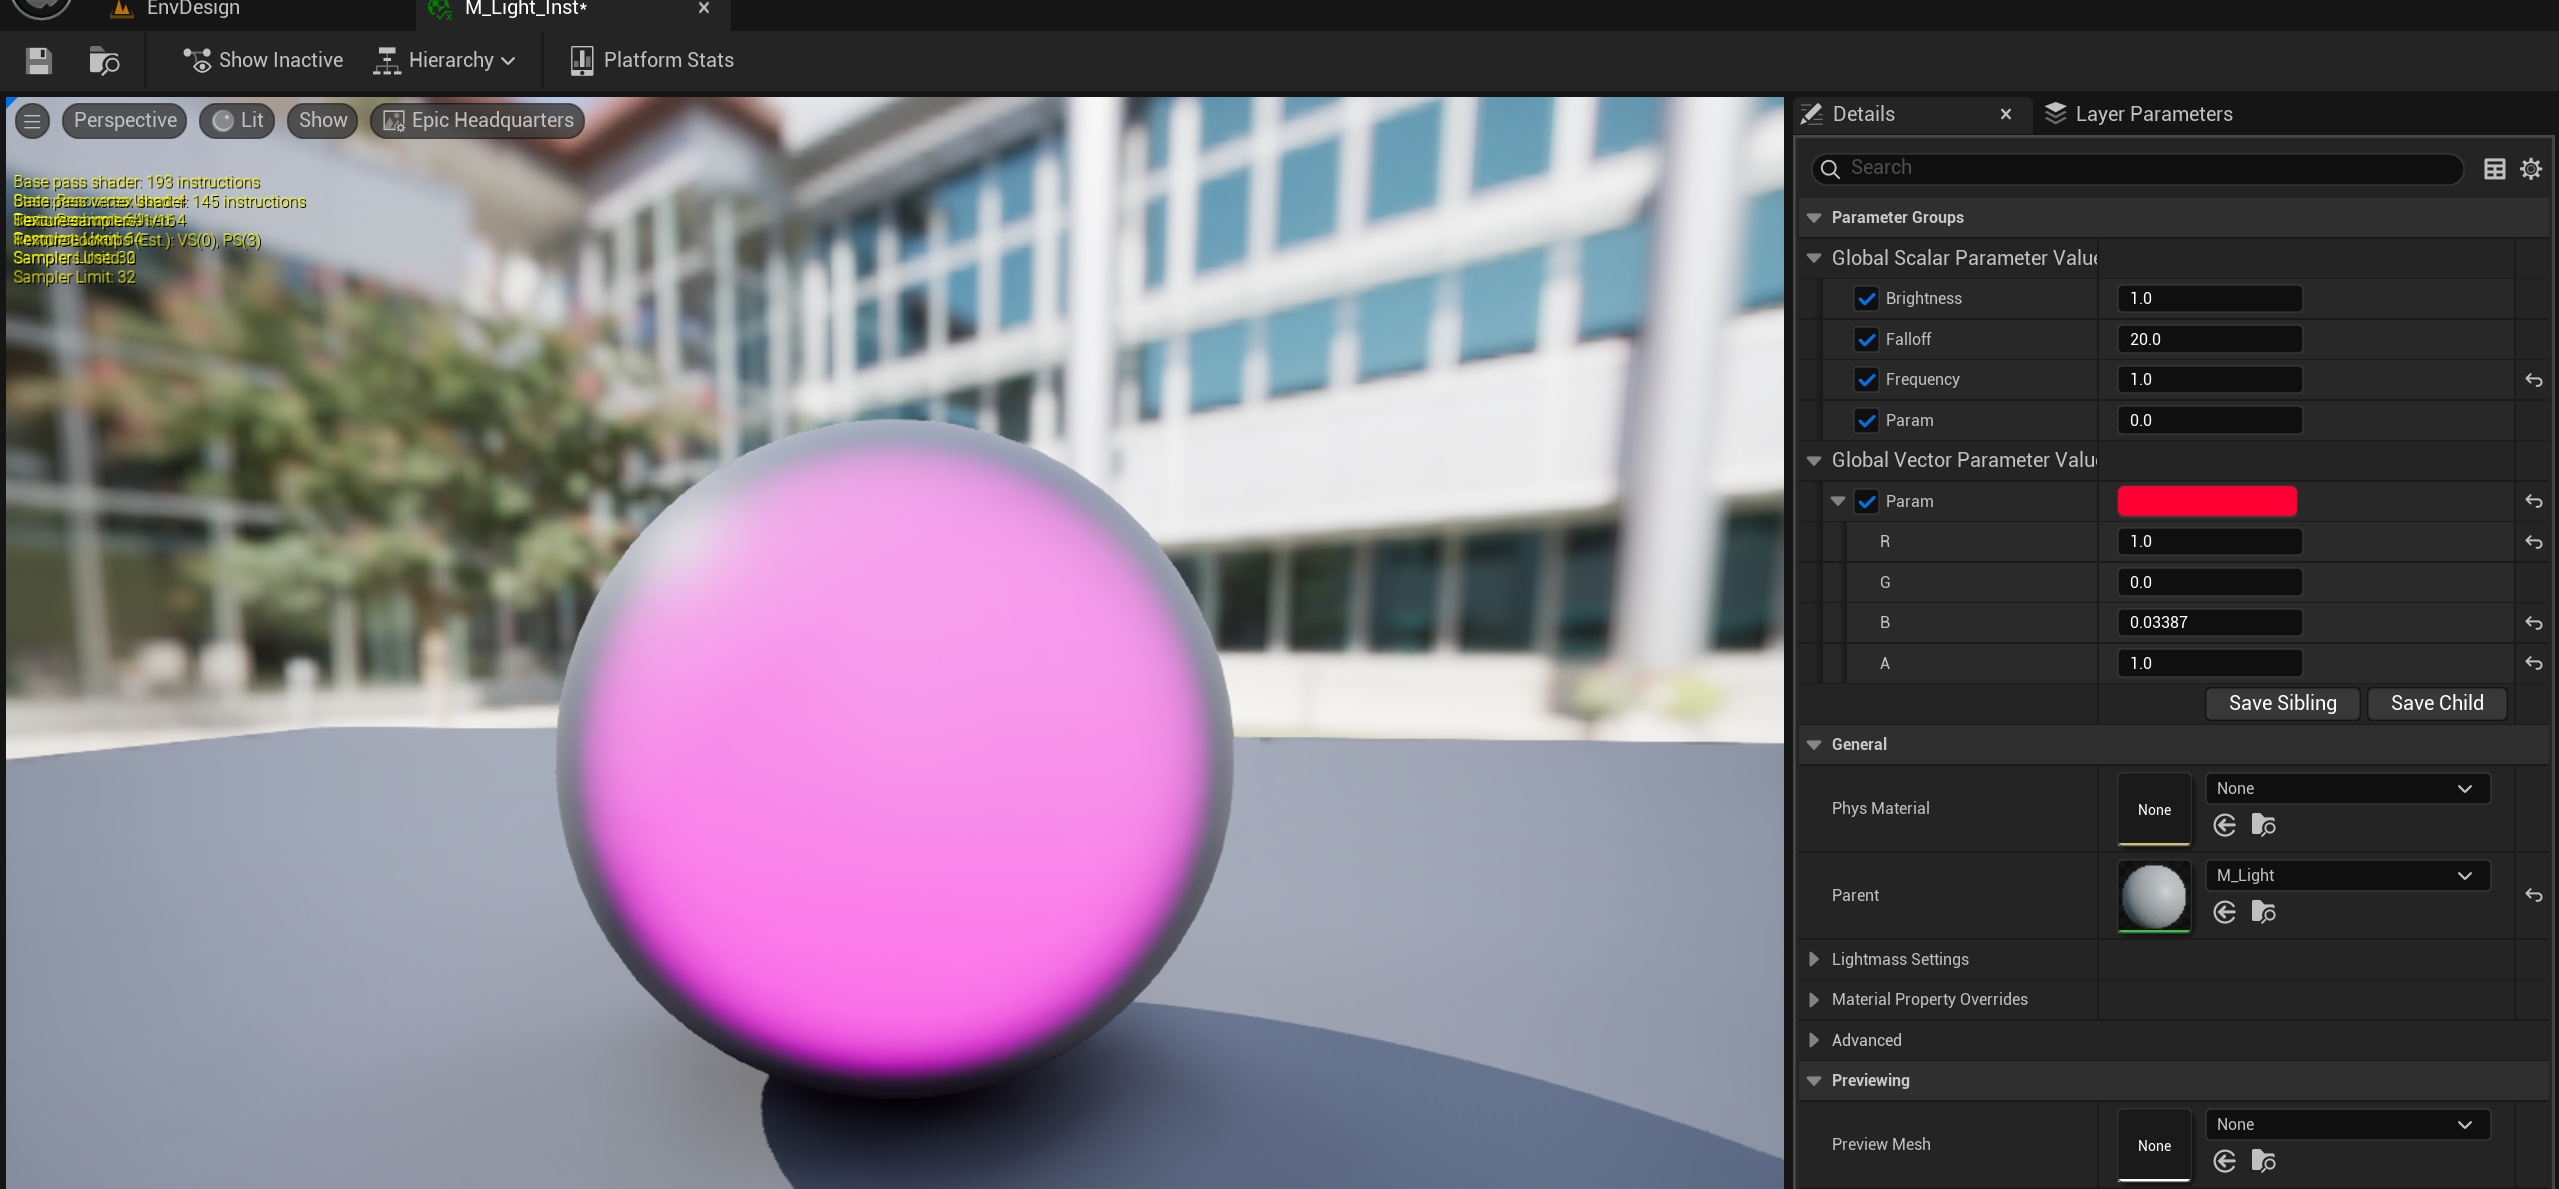Open the red Param color swatch
Image resolution: width=2559 pixels, height=1189 pixels.
click(x=2206, y=501)
